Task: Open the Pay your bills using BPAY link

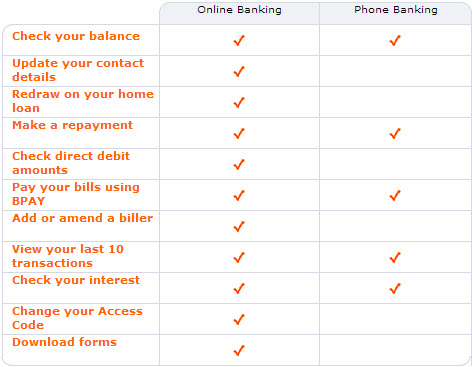Action: click(x=76, y=194)
